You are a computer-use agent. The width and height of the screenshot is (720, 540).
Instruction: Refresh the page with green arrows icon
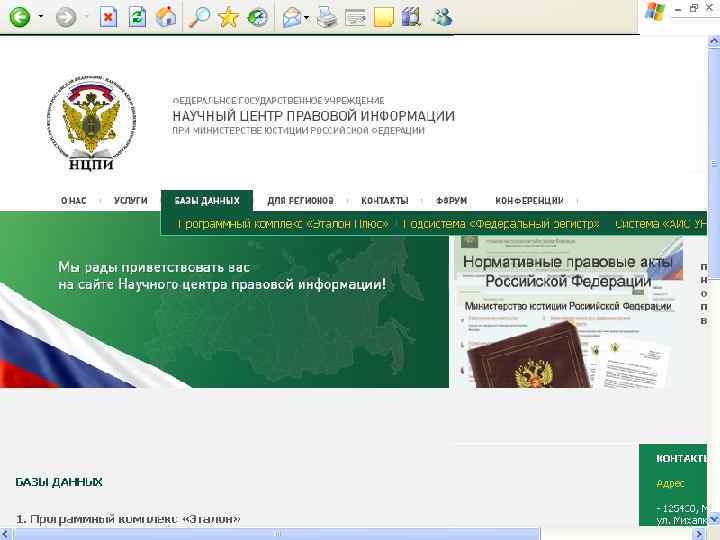click(137, 17)
